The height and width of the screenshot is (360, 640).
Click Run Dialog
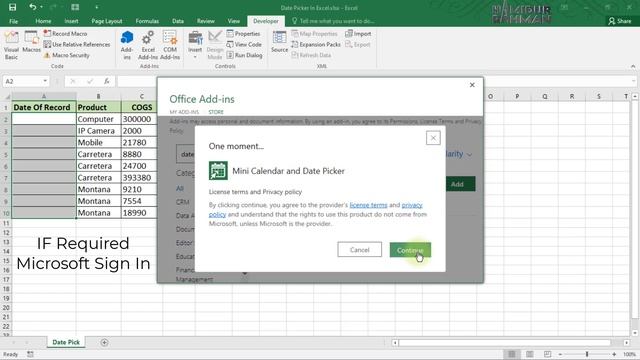pyautogui.click(x=244, y=55)
